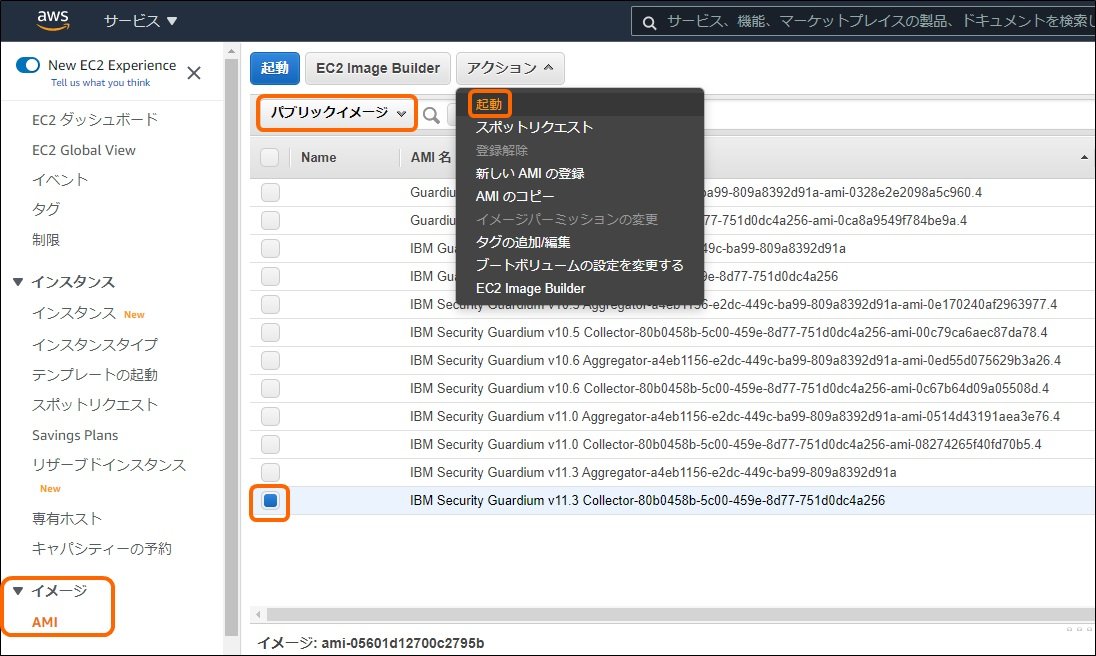
Task: Collapse the アクション dropdown menu
Action: pyautogui.click(x=510, y=68)
